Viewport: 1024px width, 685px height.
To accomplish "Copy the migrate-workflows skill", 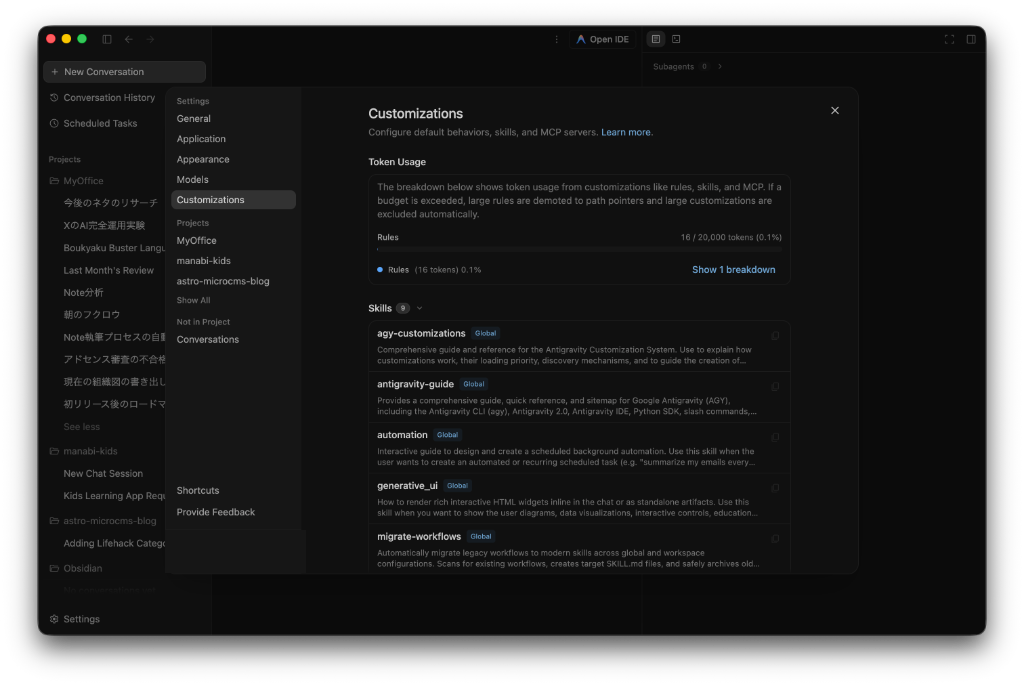I will (x=775, y=539).
